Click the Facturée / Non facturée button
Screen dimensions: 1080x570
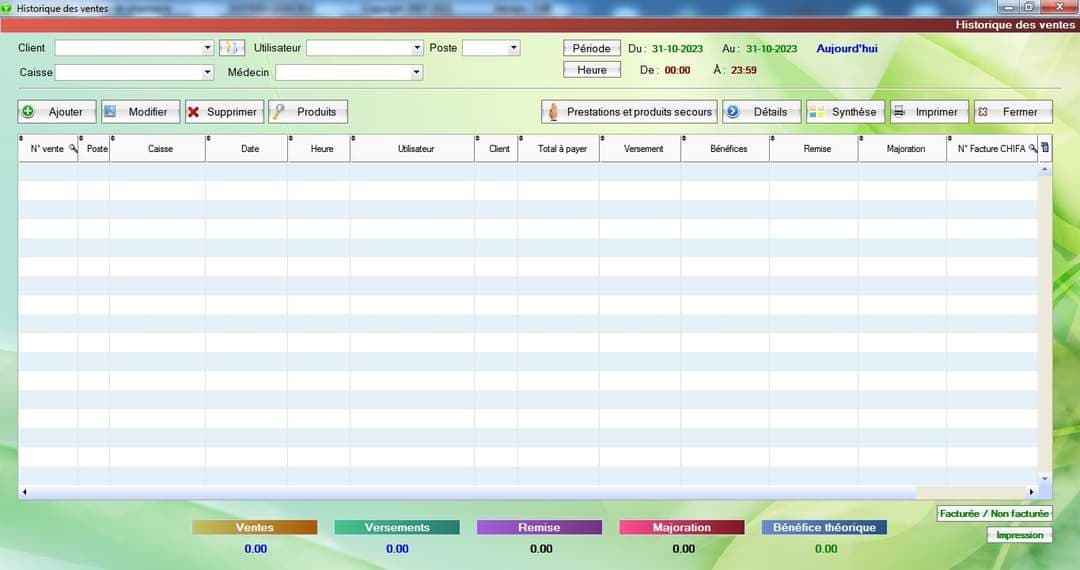tap(994, 514)
